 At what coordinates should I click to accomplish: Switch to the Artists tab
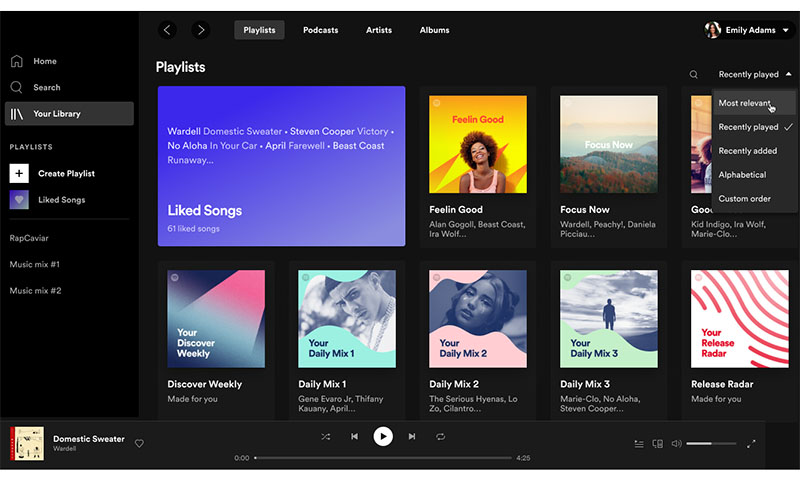click(x=379, y=30)
